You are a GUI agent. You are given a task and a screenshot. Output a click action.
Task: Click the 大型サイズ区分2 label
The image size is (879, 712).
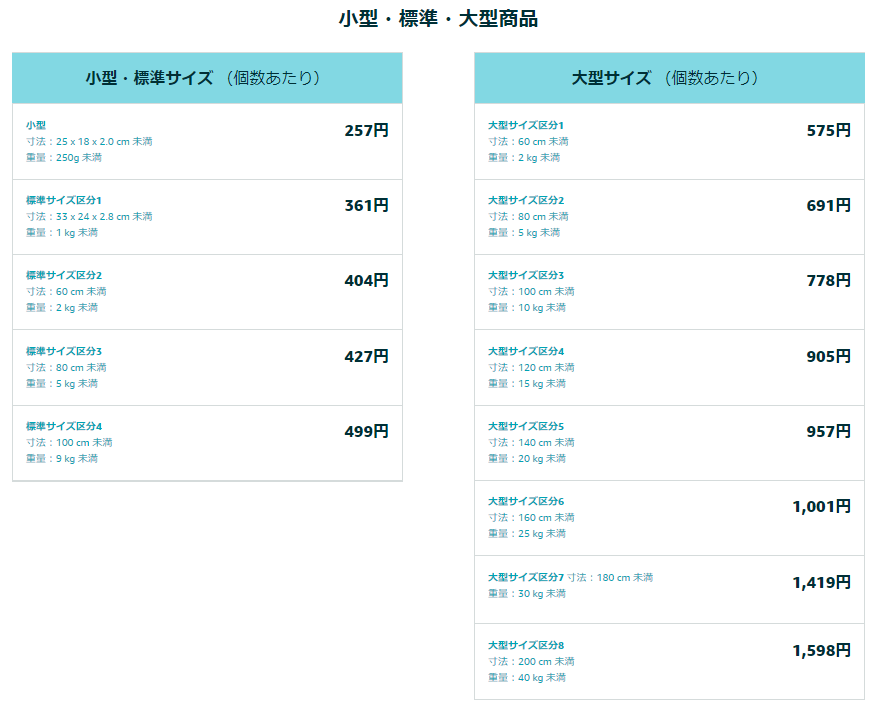point(526,200)
